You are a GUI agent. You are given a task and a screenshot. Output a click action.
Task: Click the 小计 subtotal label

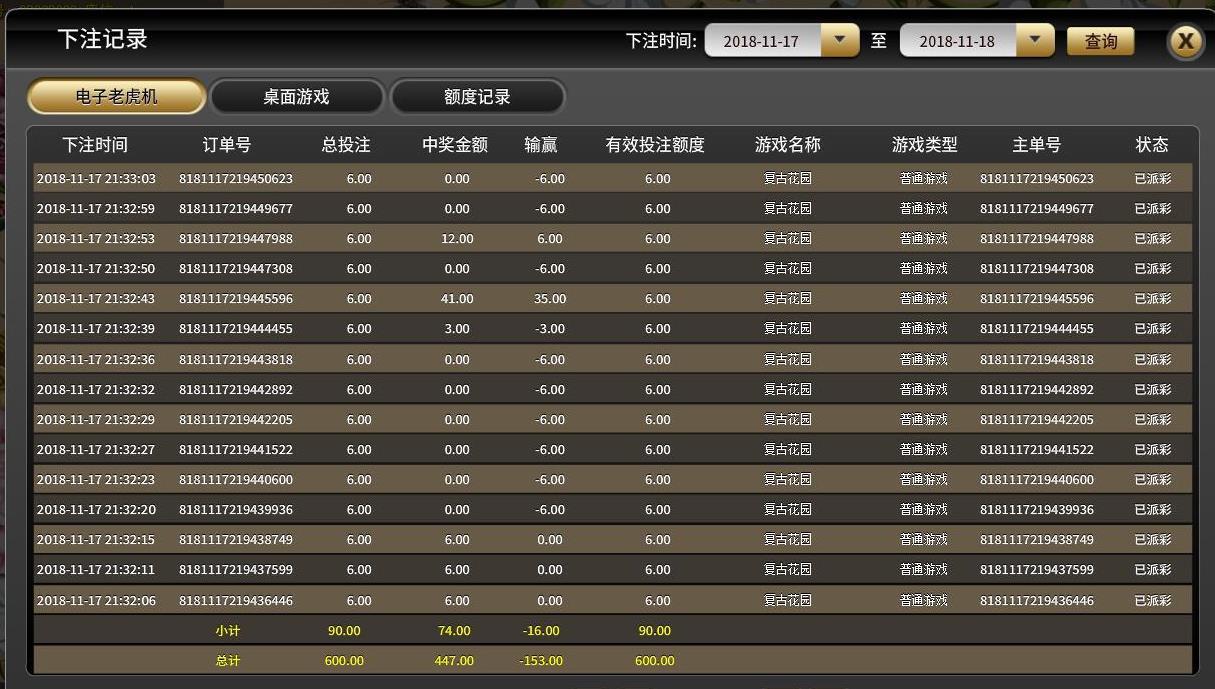pos(227,631)
